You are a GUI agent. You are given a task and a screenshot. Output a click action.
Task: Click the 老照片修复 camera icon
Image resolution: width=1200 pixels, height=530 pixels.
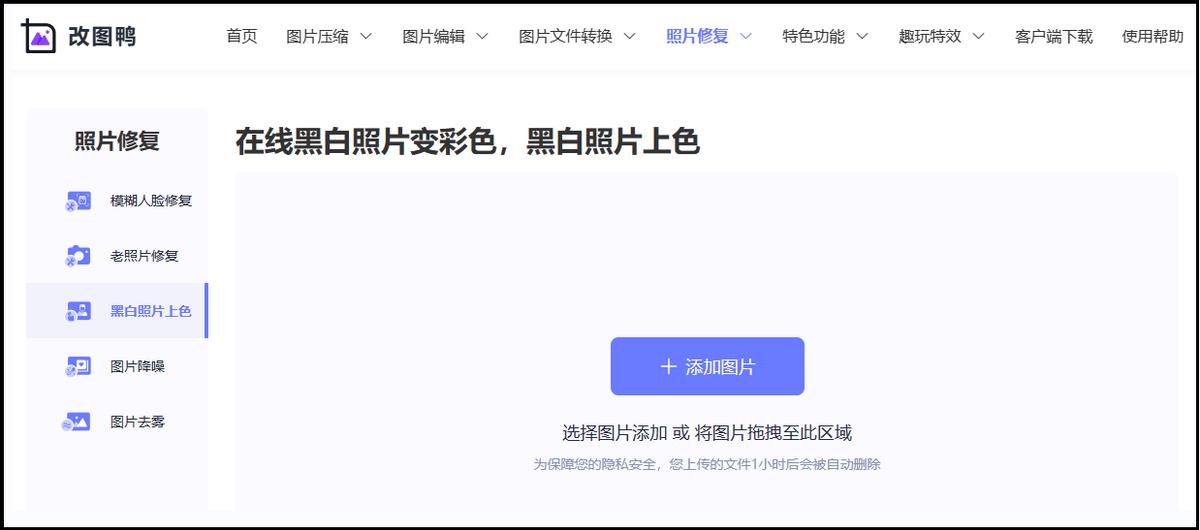click(x=77, y=256)
